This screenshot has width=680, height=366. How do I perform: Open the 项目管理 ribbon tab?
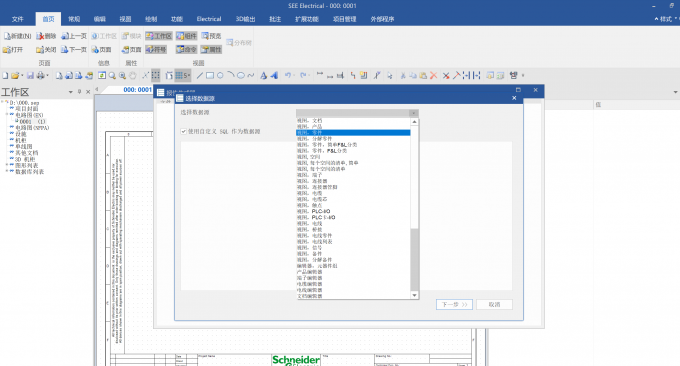[344, 19]
